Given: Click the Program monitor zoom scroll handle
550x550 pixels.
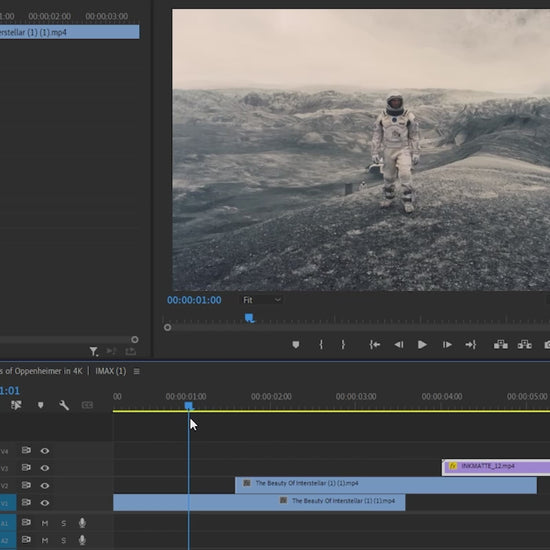Looking at the screenshot, I should pyautogui.click(x=168, y=327).
